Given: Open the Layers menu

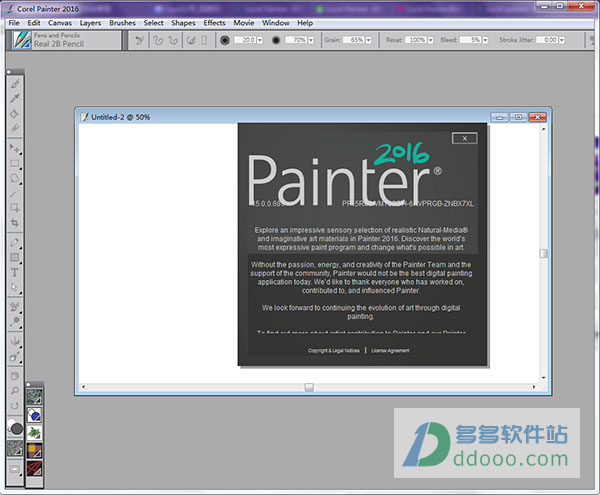Looking at the screenshot, I should (x=90, y=23).
